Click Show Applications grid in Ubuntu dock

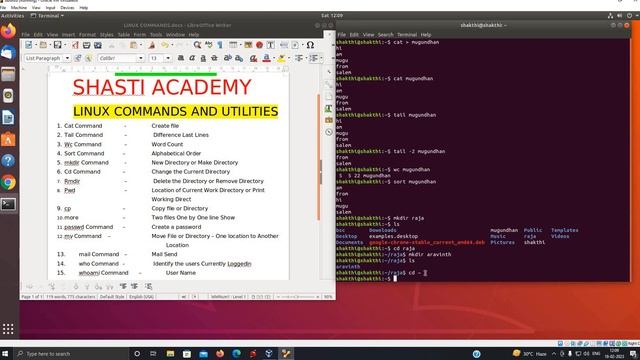[x=8, y=329]
